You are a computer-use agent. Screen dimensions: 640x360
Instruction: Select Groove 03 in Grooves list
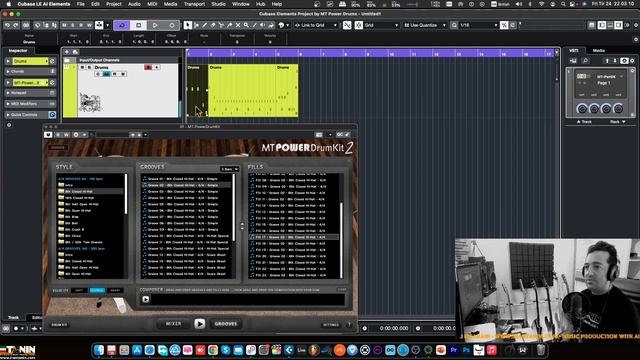point(186,191)
